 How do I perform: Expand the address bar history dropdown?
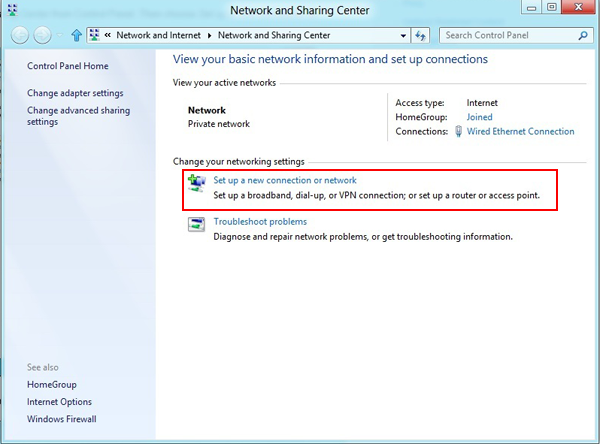403,35
